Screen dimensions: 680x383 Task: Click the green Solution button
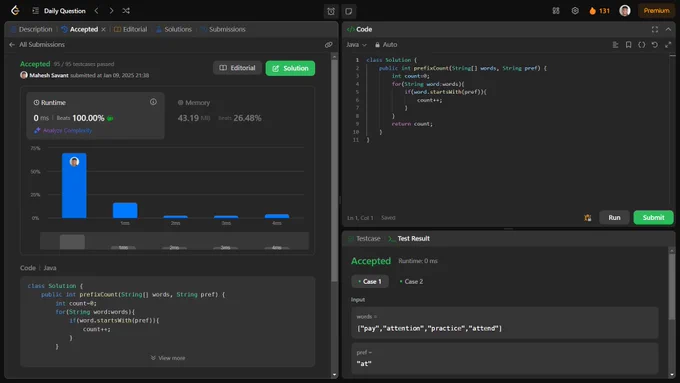click(290, 68)
